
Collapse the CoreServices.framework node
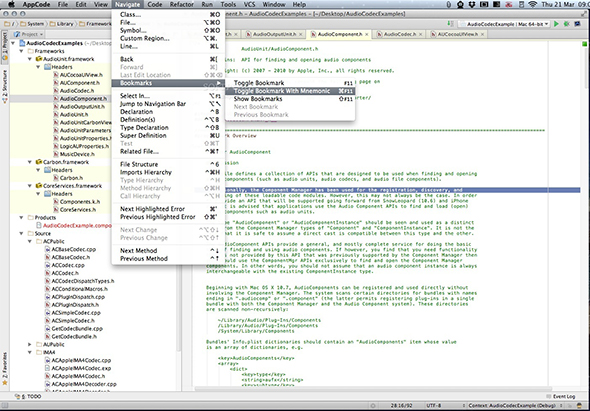tap(30, 186)
